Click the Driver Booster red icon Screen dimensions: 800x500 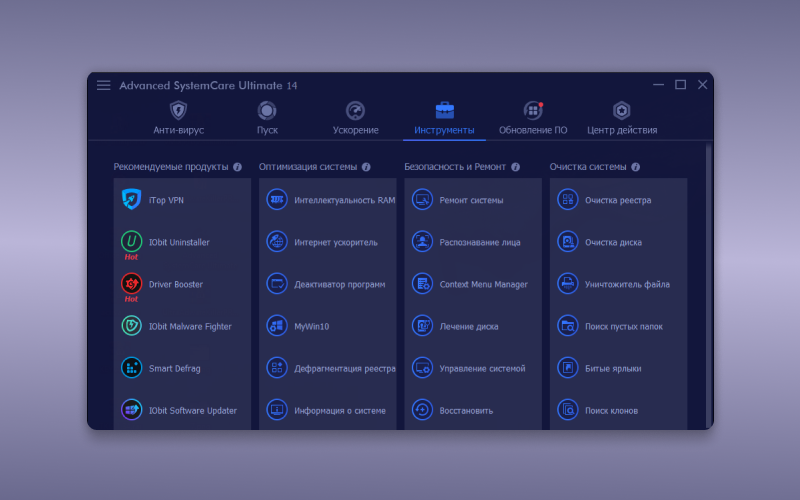tap(132, 283)
